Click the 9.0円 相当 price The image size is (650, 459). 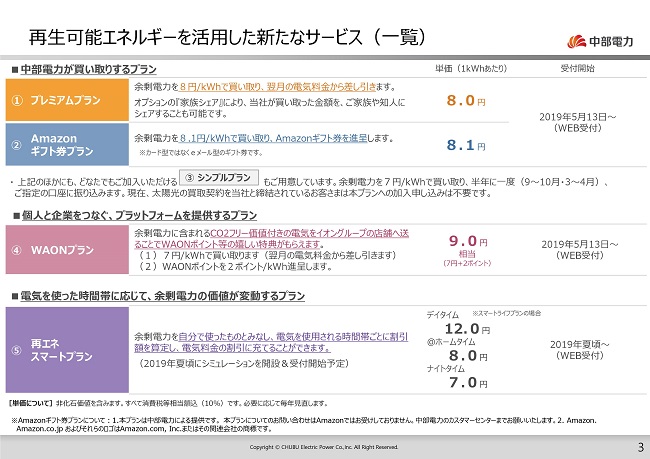tap(468, 246)
